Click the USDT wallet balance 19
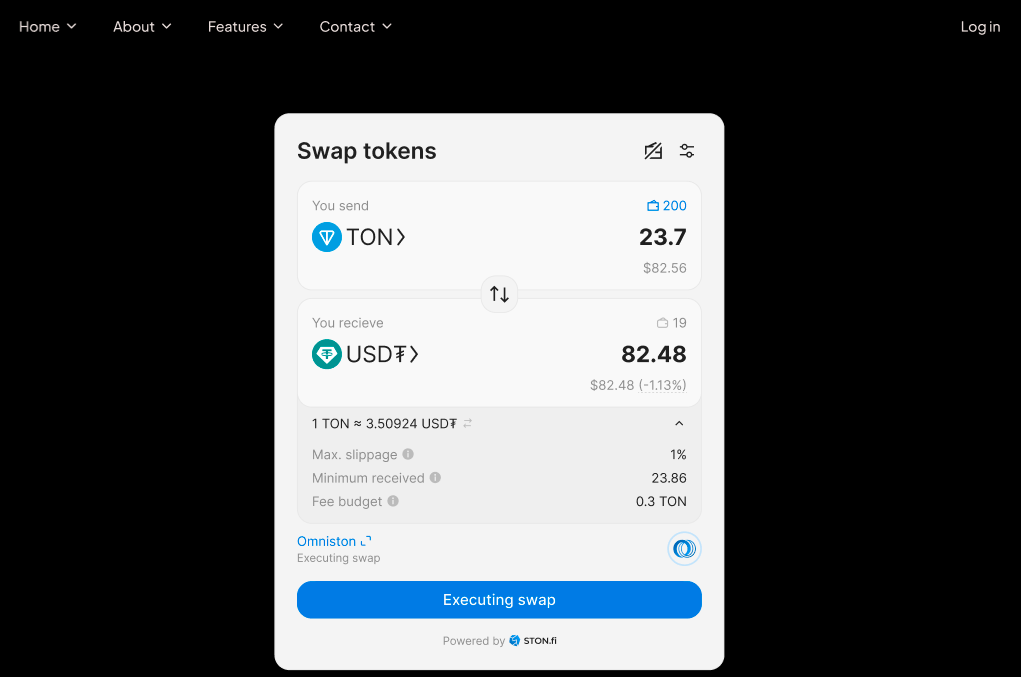The image size is (1021, 677). point(671,323)
